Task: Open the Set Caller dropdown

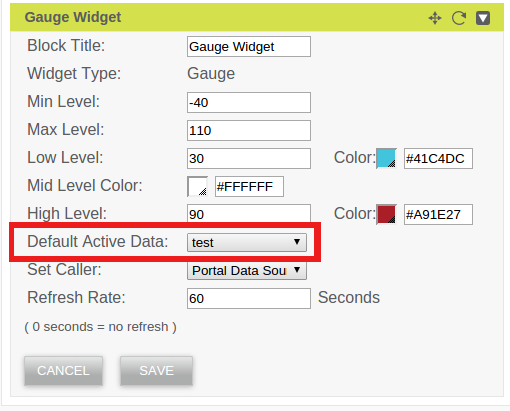Action: tap(247, 270)
